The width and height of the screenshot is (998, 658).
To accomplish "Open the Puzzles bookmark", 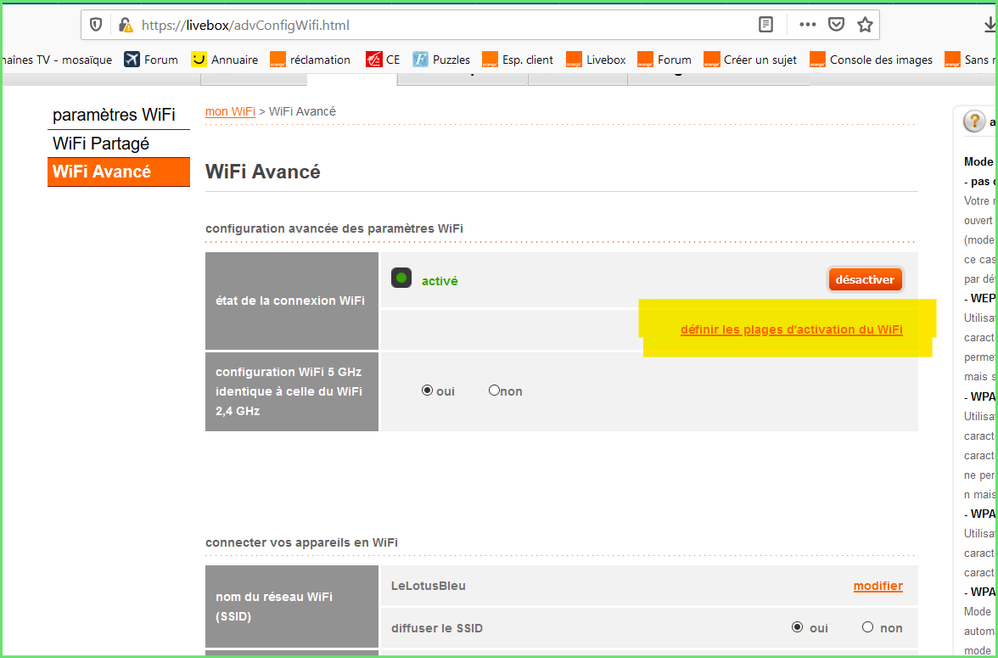I will point(441,60).
